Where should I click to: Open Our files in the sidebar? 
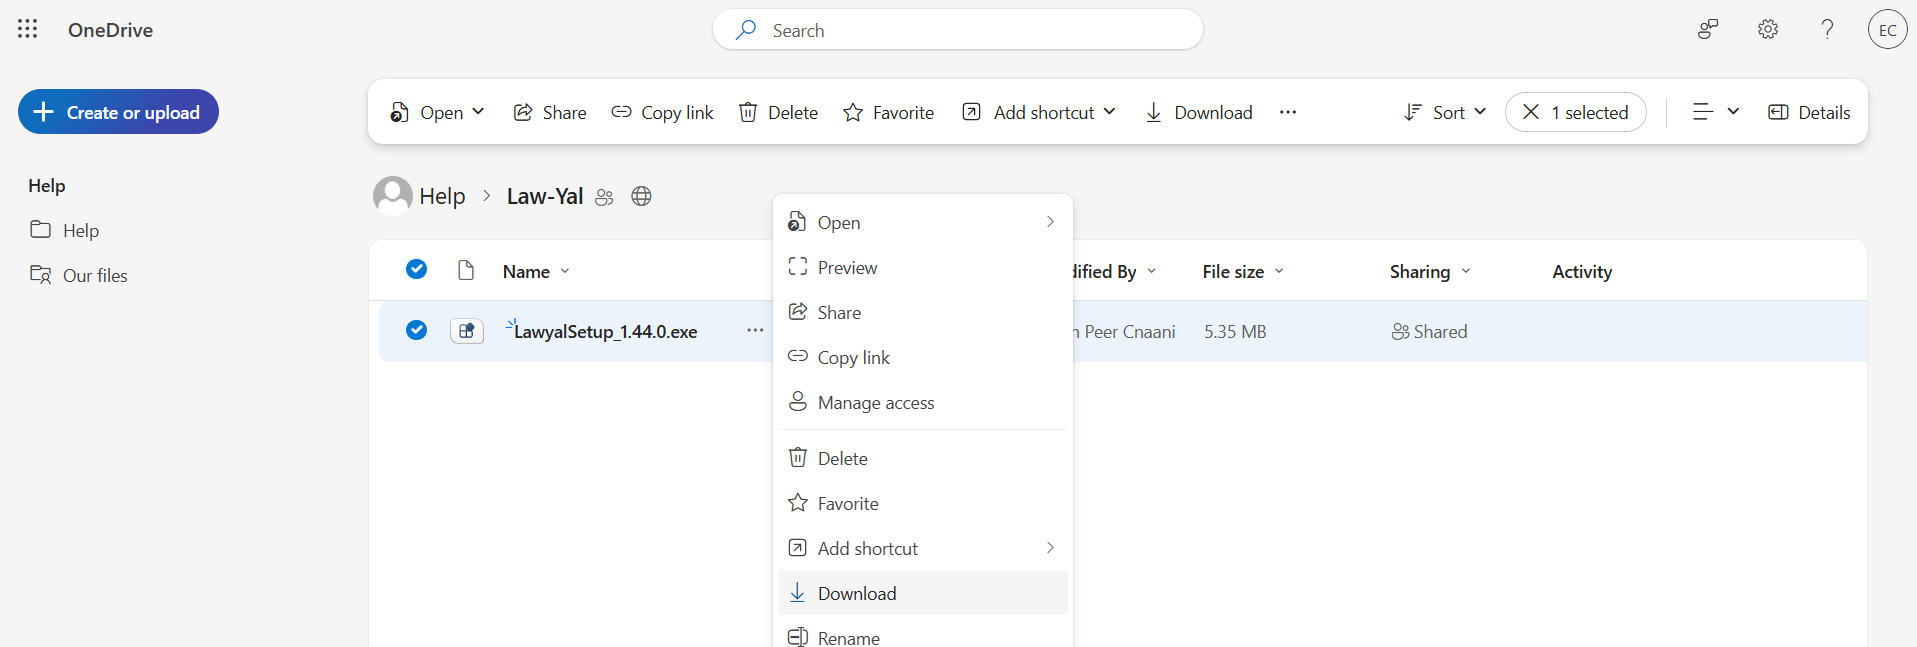(x=95, y=275)
